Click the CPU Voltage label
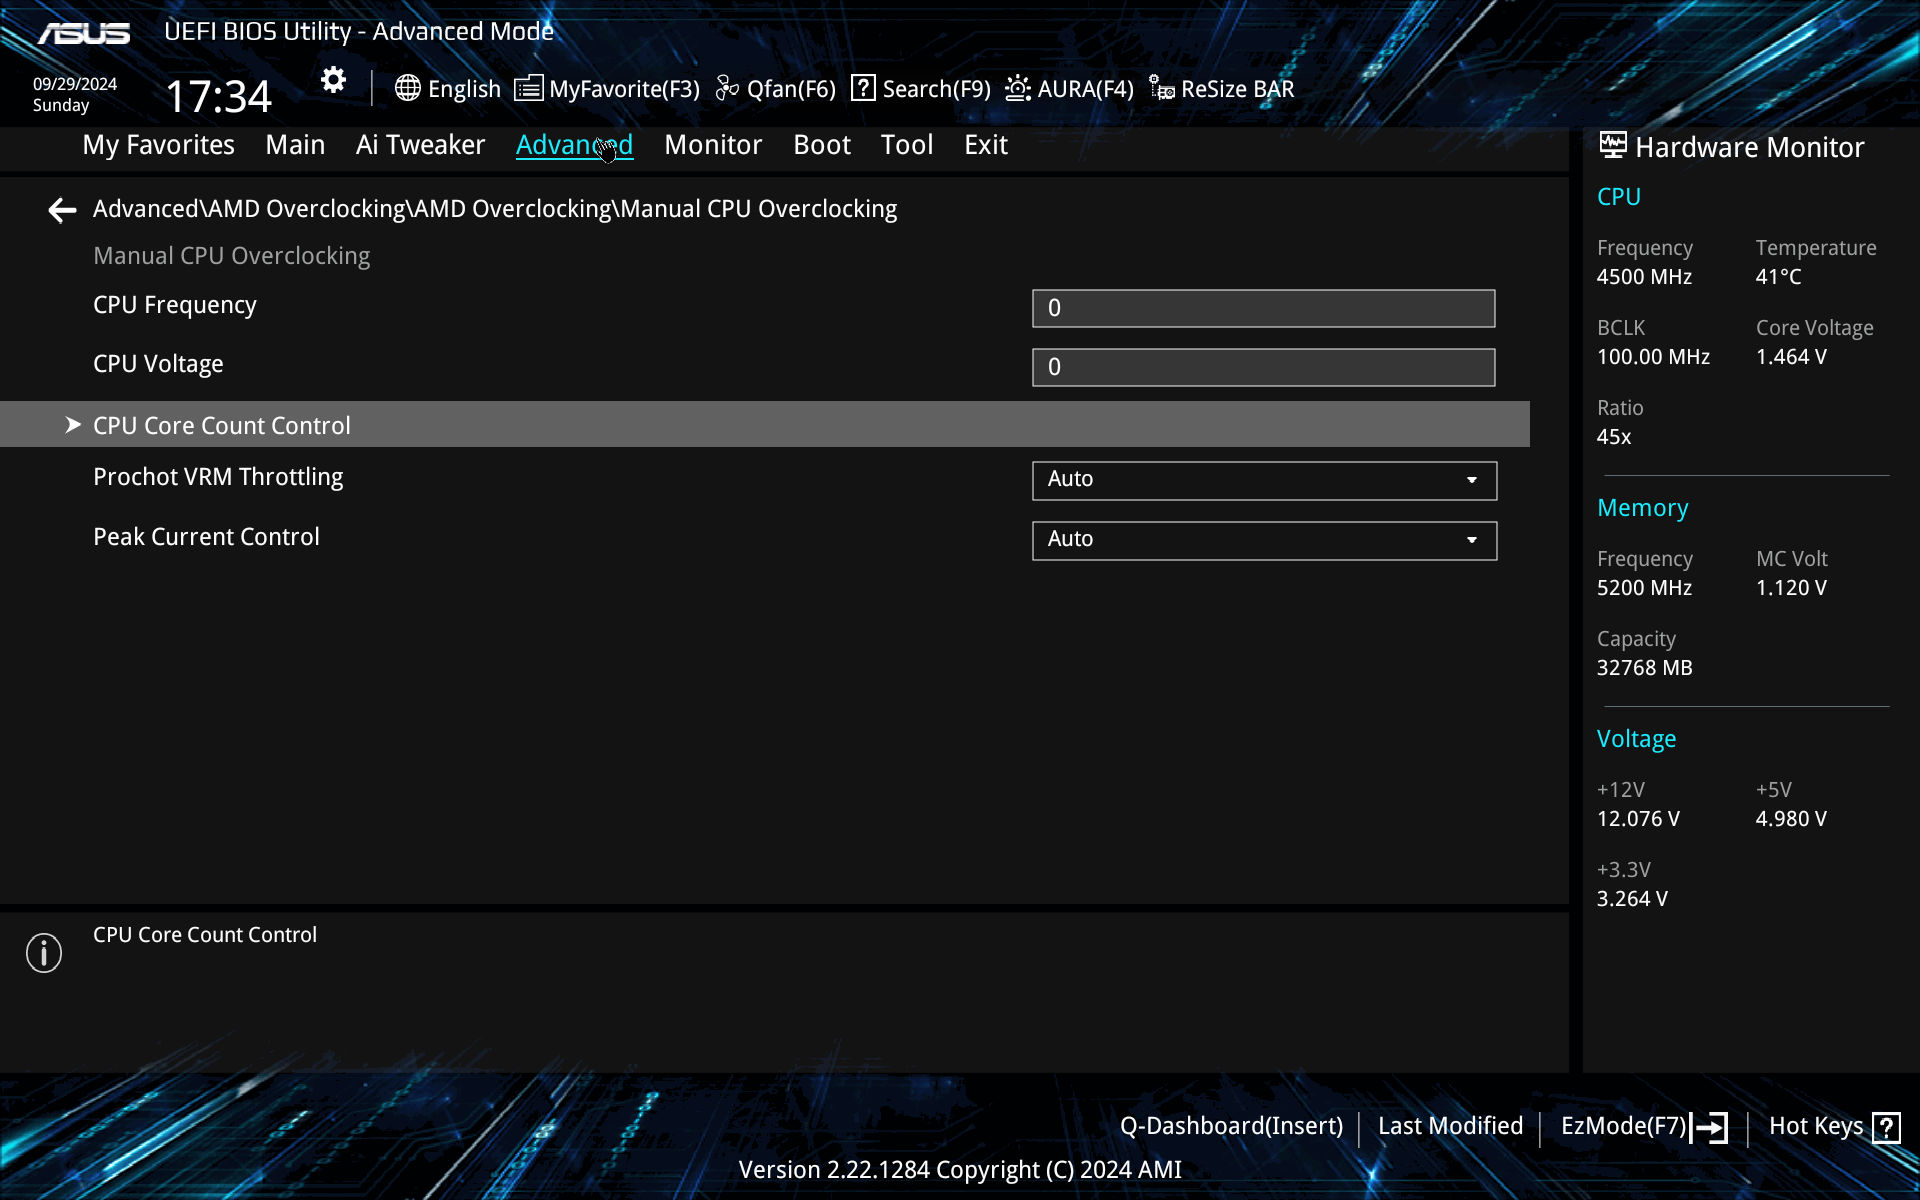Screen dimensions: 1920x1200 [158, 364]
